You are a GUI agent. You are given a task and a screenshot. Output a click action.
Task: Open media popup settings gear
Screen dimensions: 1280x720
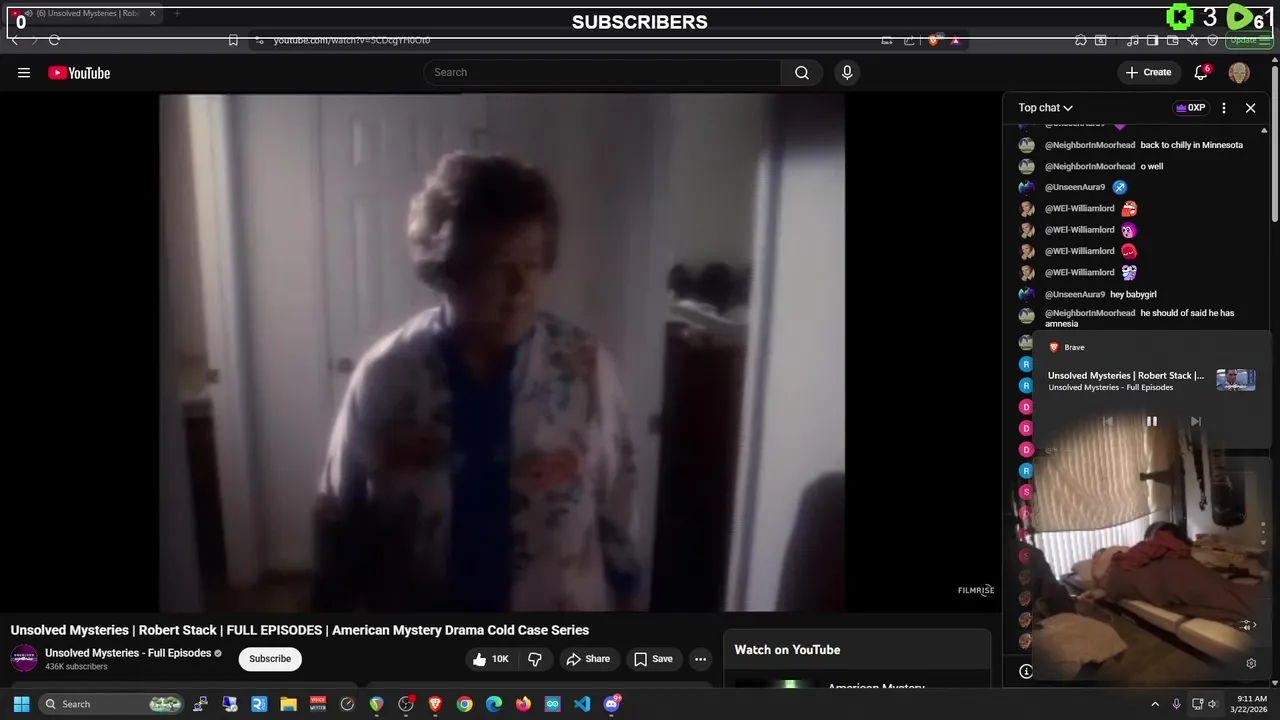[x=1251, y=663]
